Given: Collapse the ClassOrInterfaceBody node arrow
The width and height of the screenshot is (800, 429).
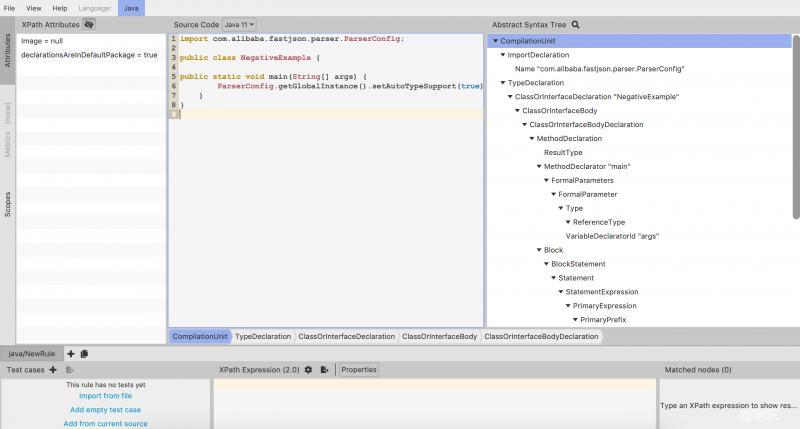Looking at the screenshot, I should coord(517,110).
